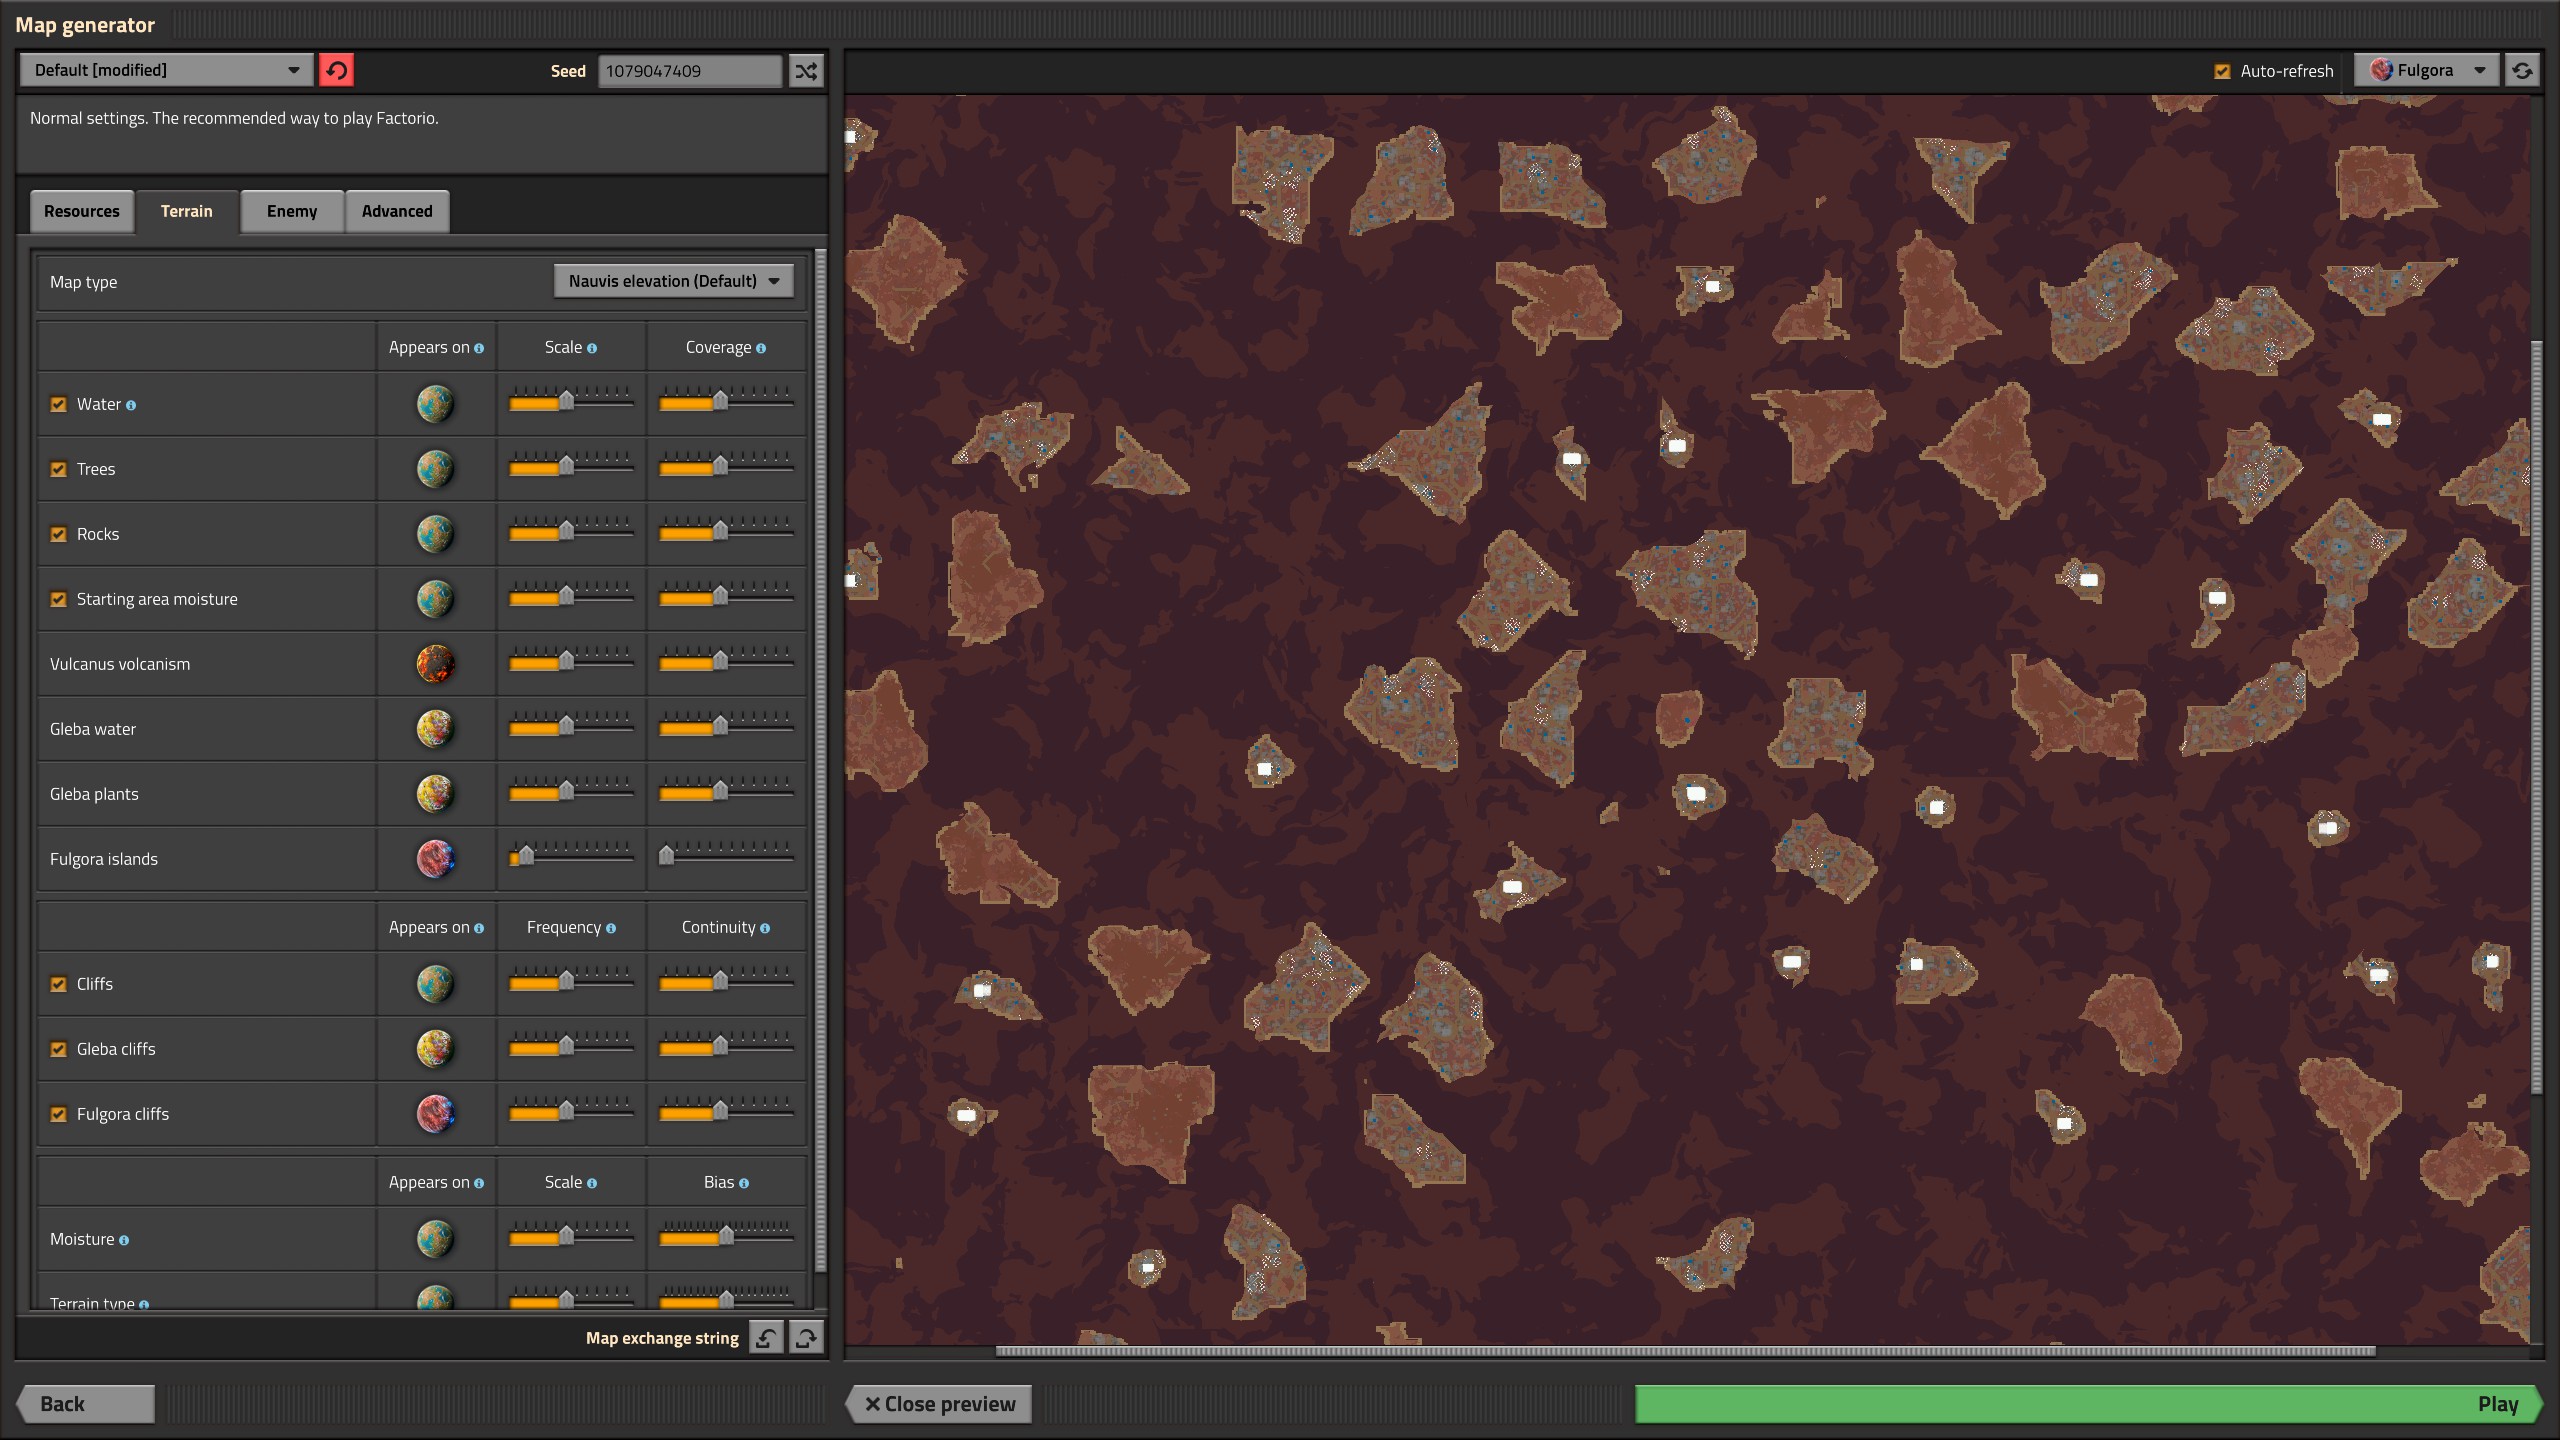Adjust the Fulgora islands scale slider
2560x1440 pixels.
coord(571,857)
